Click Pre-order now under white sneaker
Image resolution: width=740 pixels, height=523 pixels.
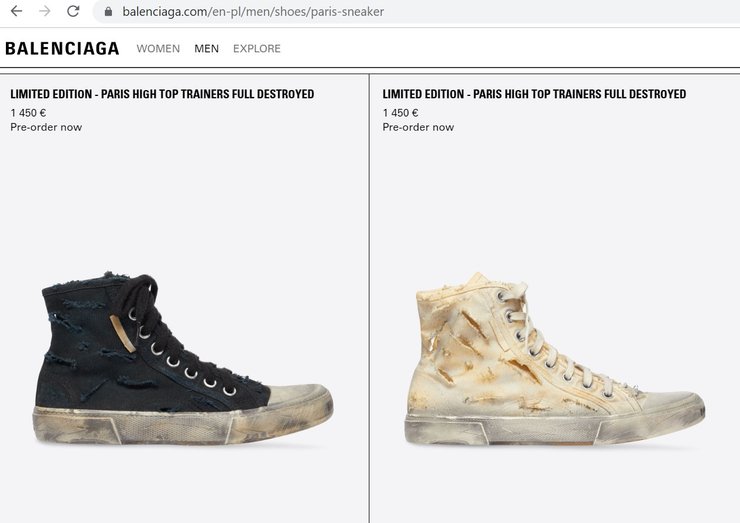[418, 127]
